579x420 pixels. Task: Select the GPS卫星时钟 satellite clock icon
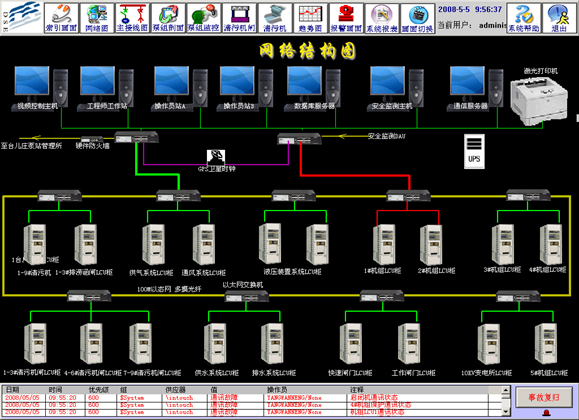coord(216,157)
